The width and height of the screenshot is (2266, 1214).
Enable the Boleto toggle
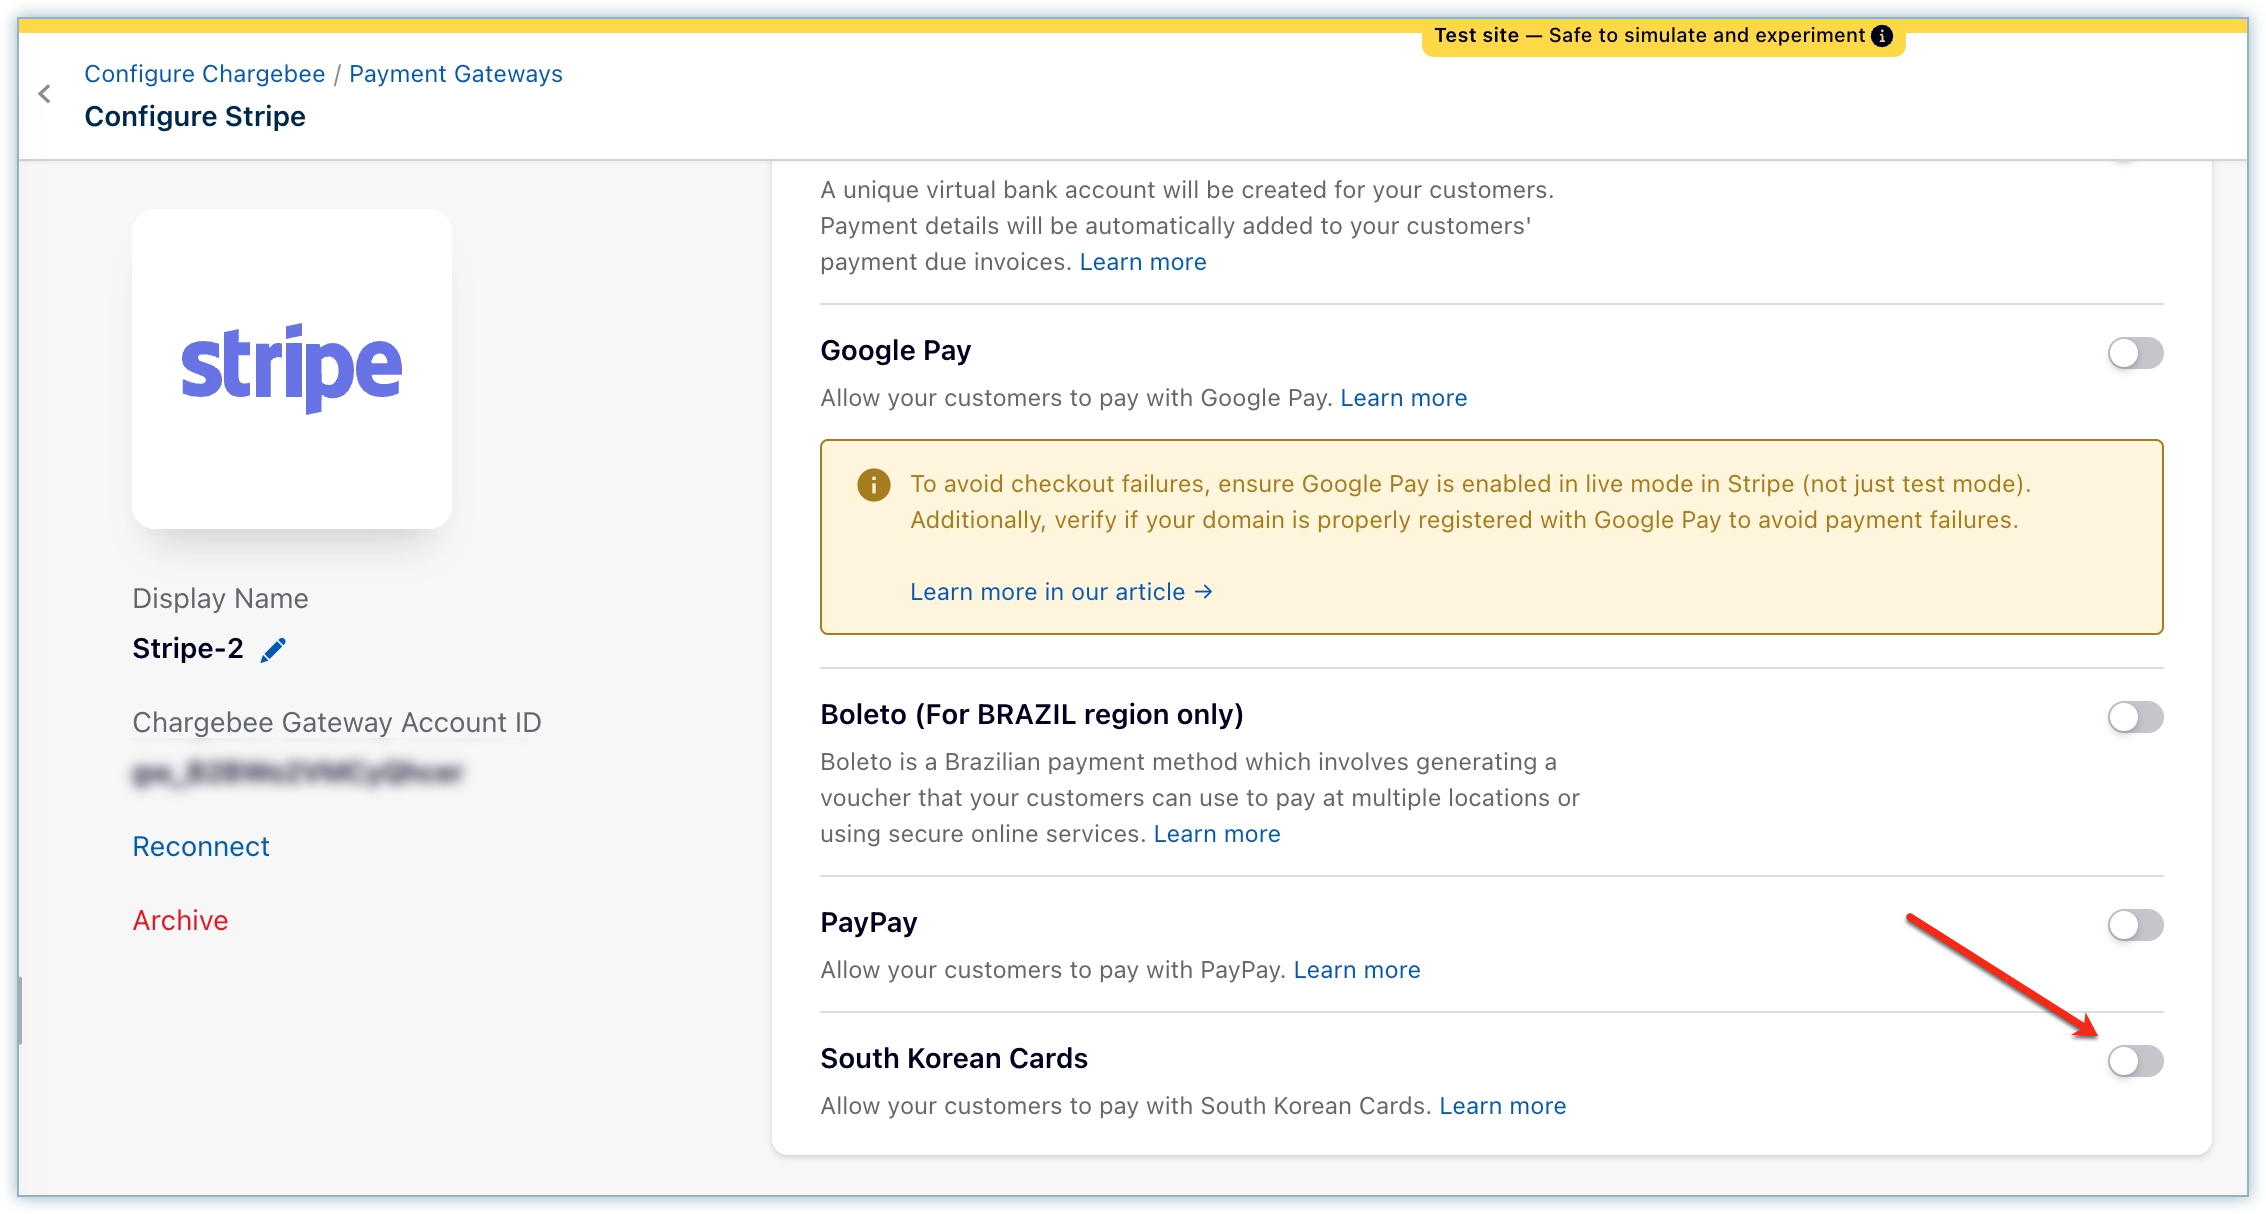2135,717
